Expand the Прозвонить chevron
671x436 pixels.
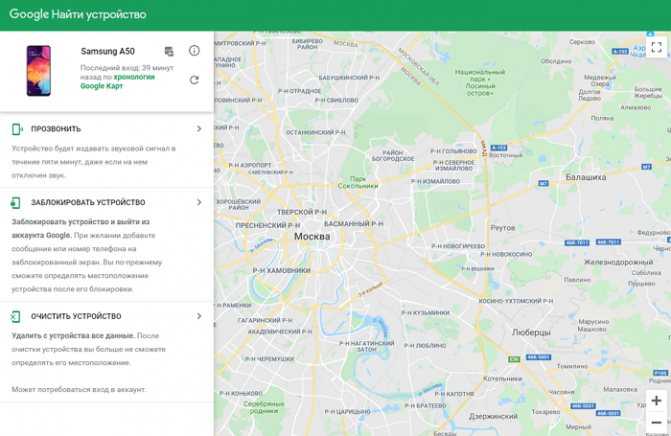click(199, 129)
